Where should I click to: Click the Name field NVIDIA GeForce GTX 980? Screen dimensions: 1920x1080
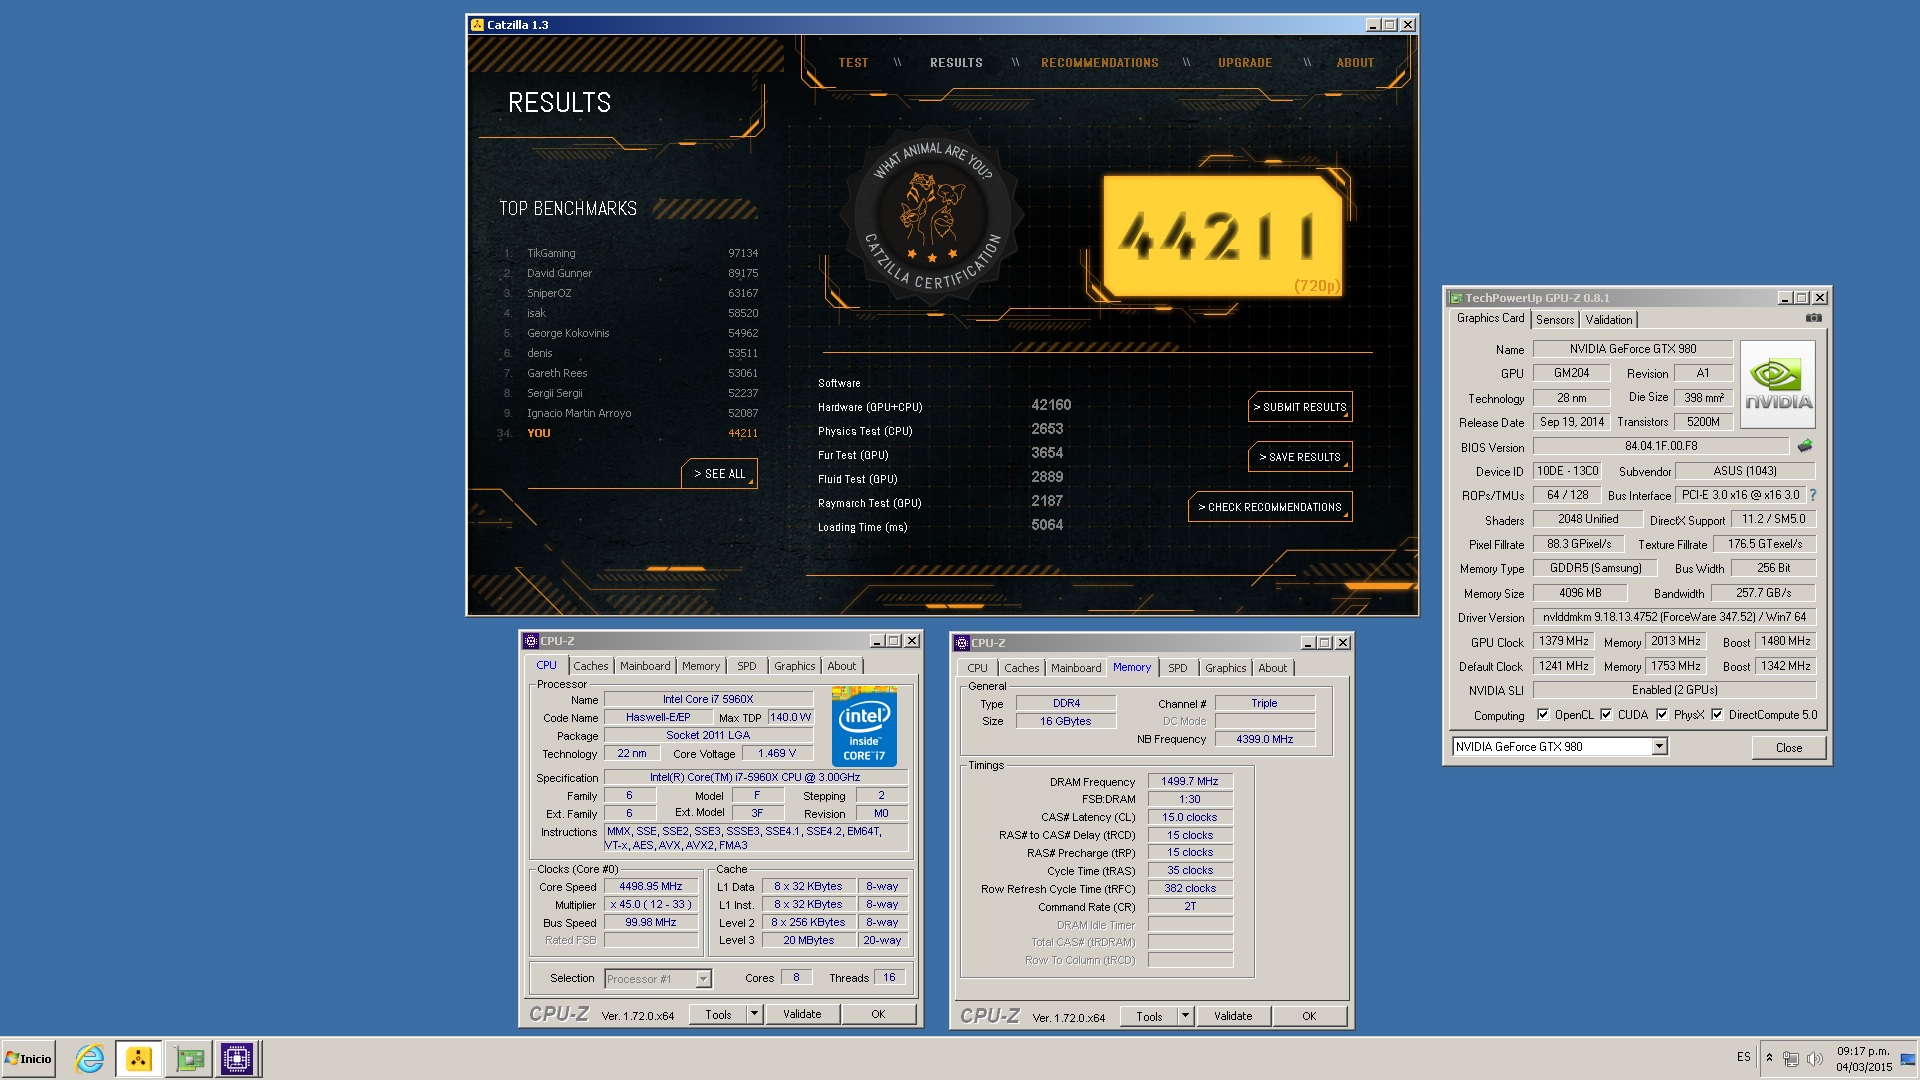(1632, 349)
